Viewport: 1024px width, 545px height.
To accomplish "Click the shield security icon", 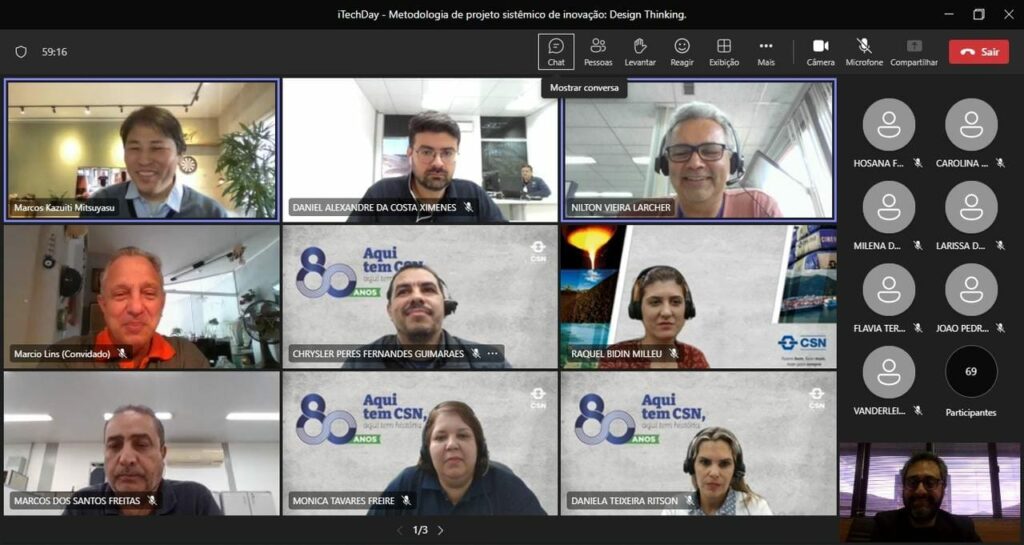I will 21,52.
